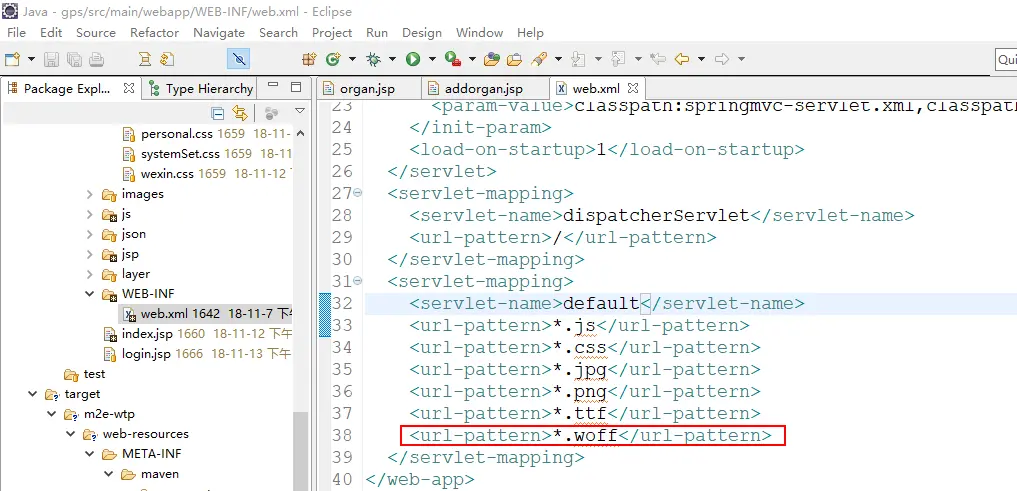The width and height of the screenshot is (1017, 491).
Task: Click the New Java Class icon
Action: point(333,60)
